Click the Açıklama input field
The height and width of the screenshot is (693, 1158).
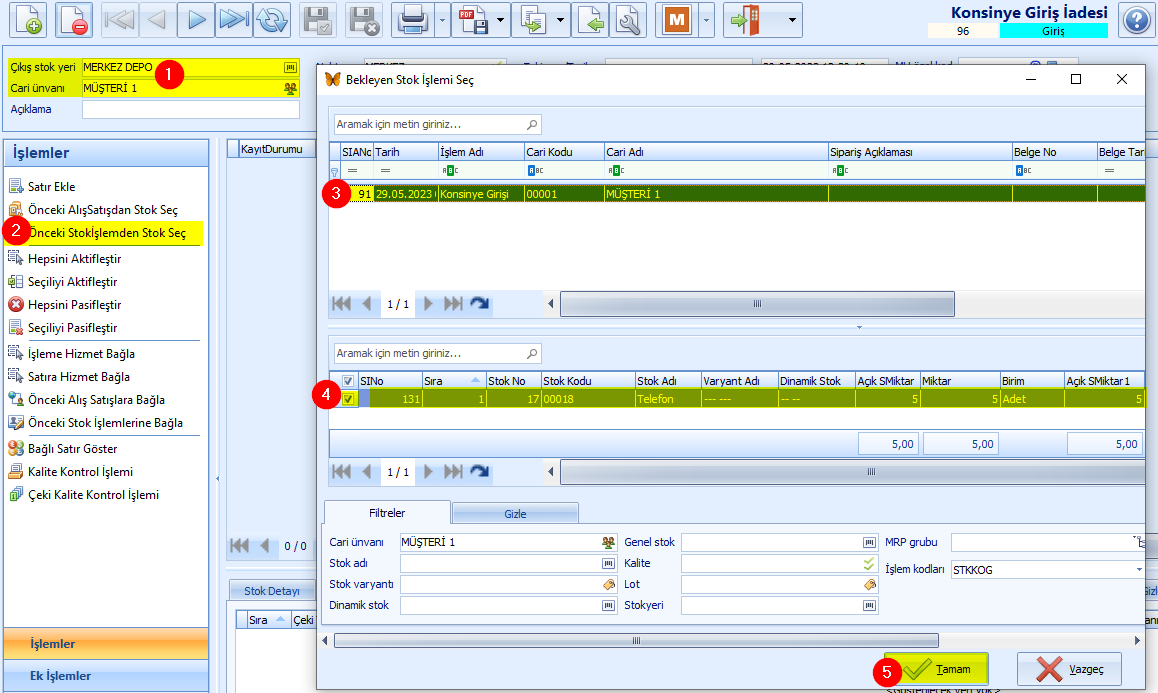click(191, 109)
